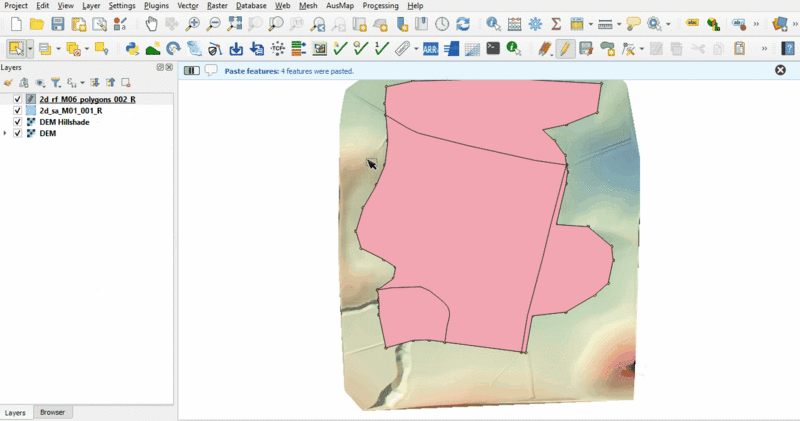800x421 pixels.
Task: Toggle visibility of DEM Hillshade layer
Action: [18, 122]
